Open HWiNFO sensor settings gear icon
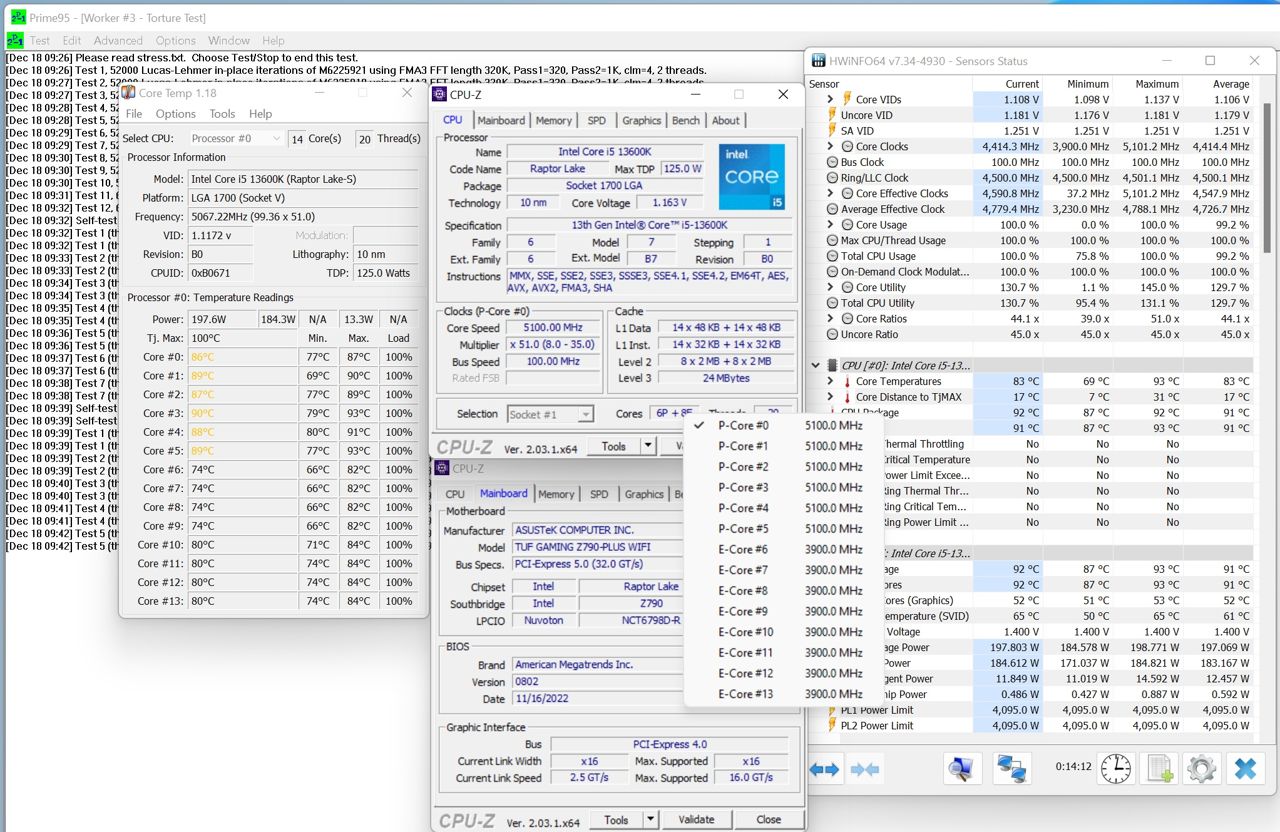Screen dimensions: 1280x832 pyautogui.click(x=1201, y=768)
